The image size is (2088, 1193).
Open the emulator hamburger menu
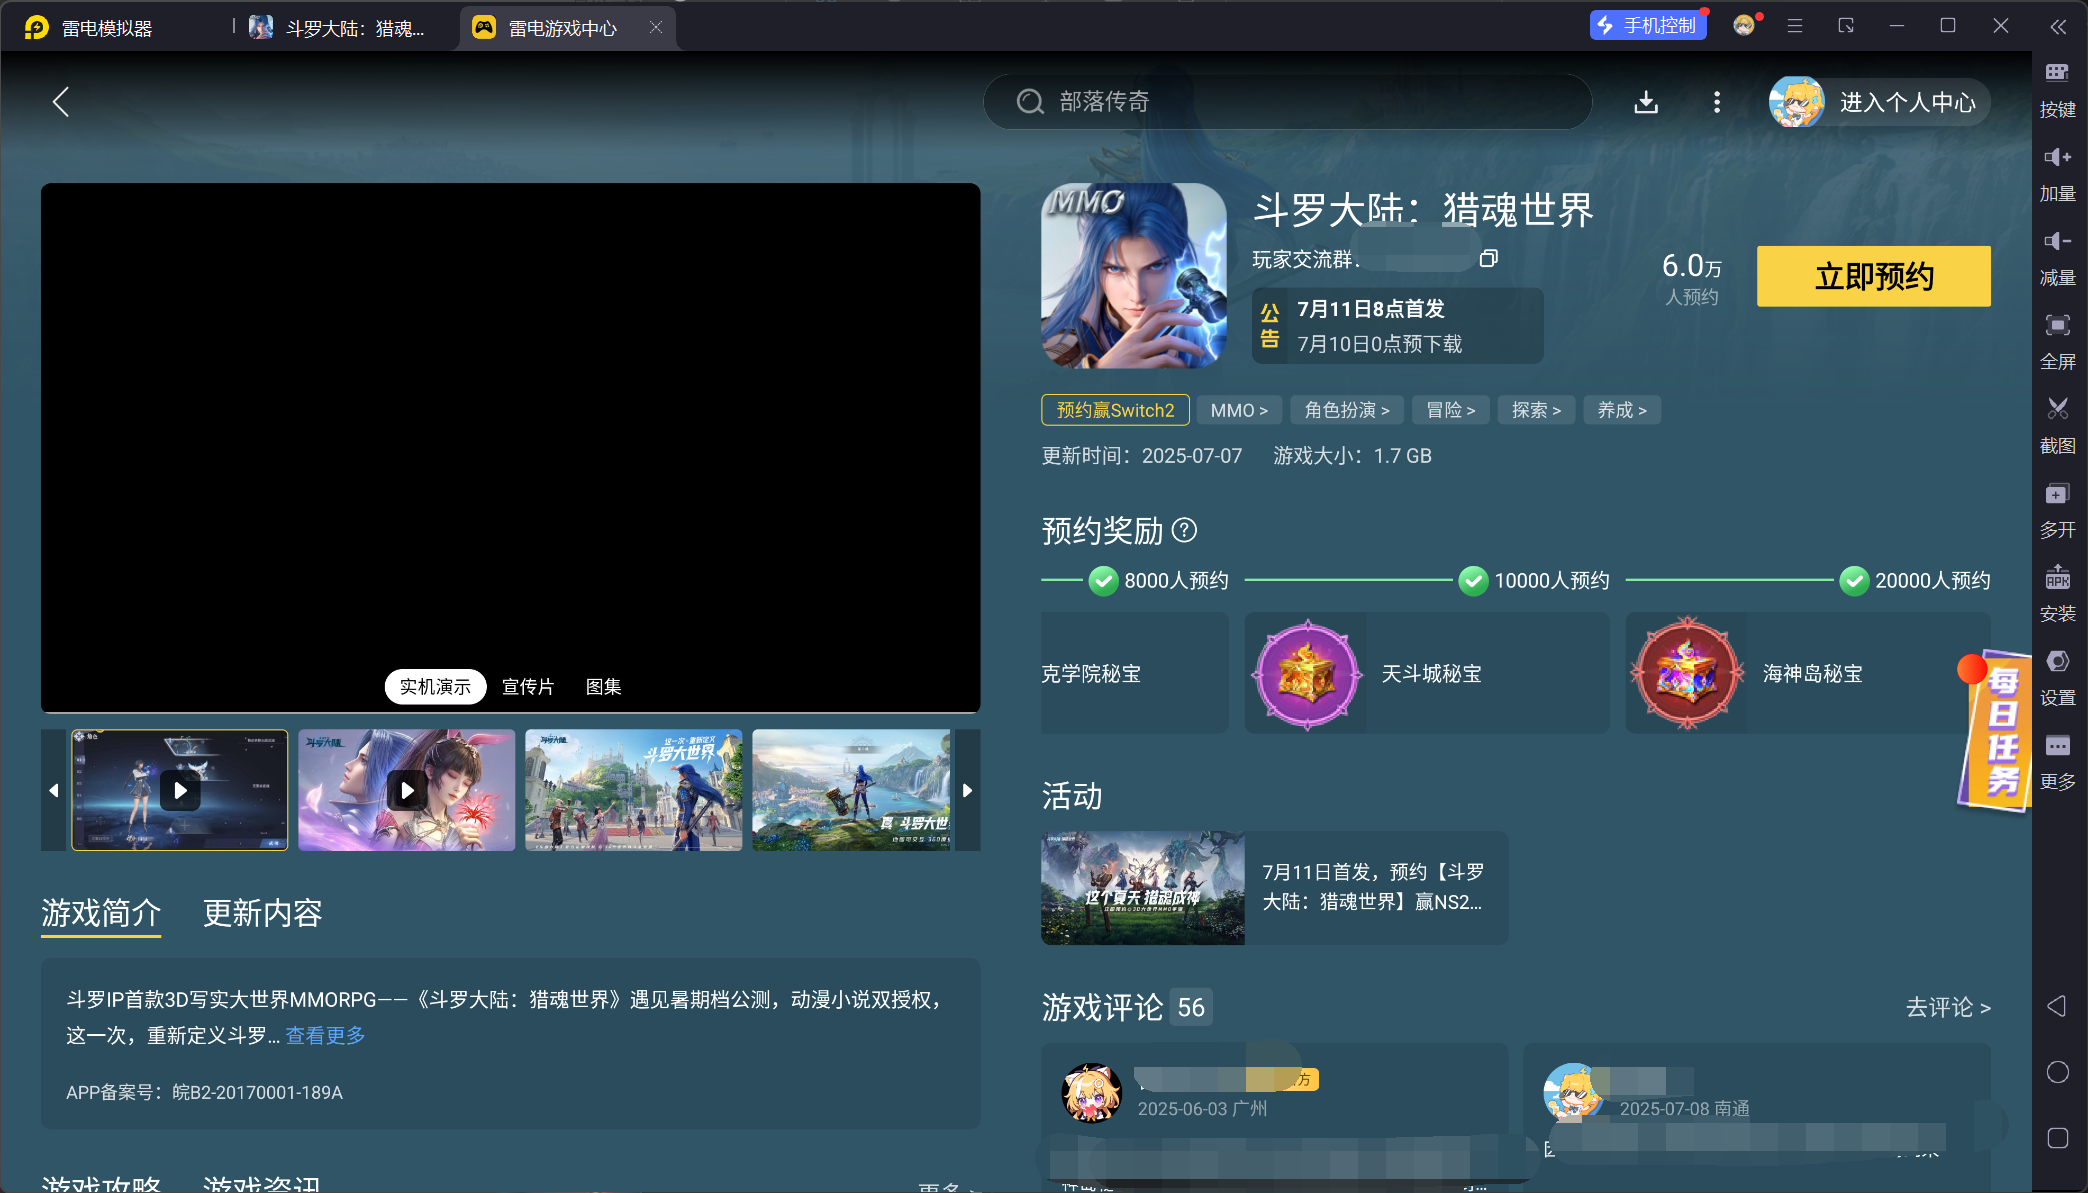[x=1795, y=26]
